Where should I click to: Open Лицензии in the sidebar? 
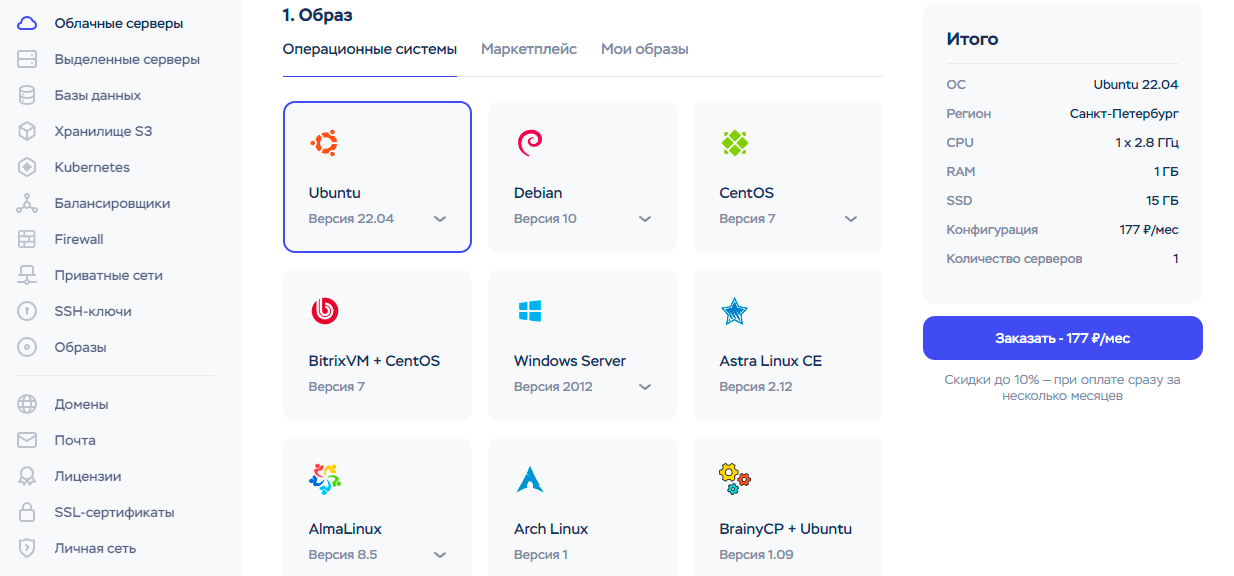coord(88,476)
